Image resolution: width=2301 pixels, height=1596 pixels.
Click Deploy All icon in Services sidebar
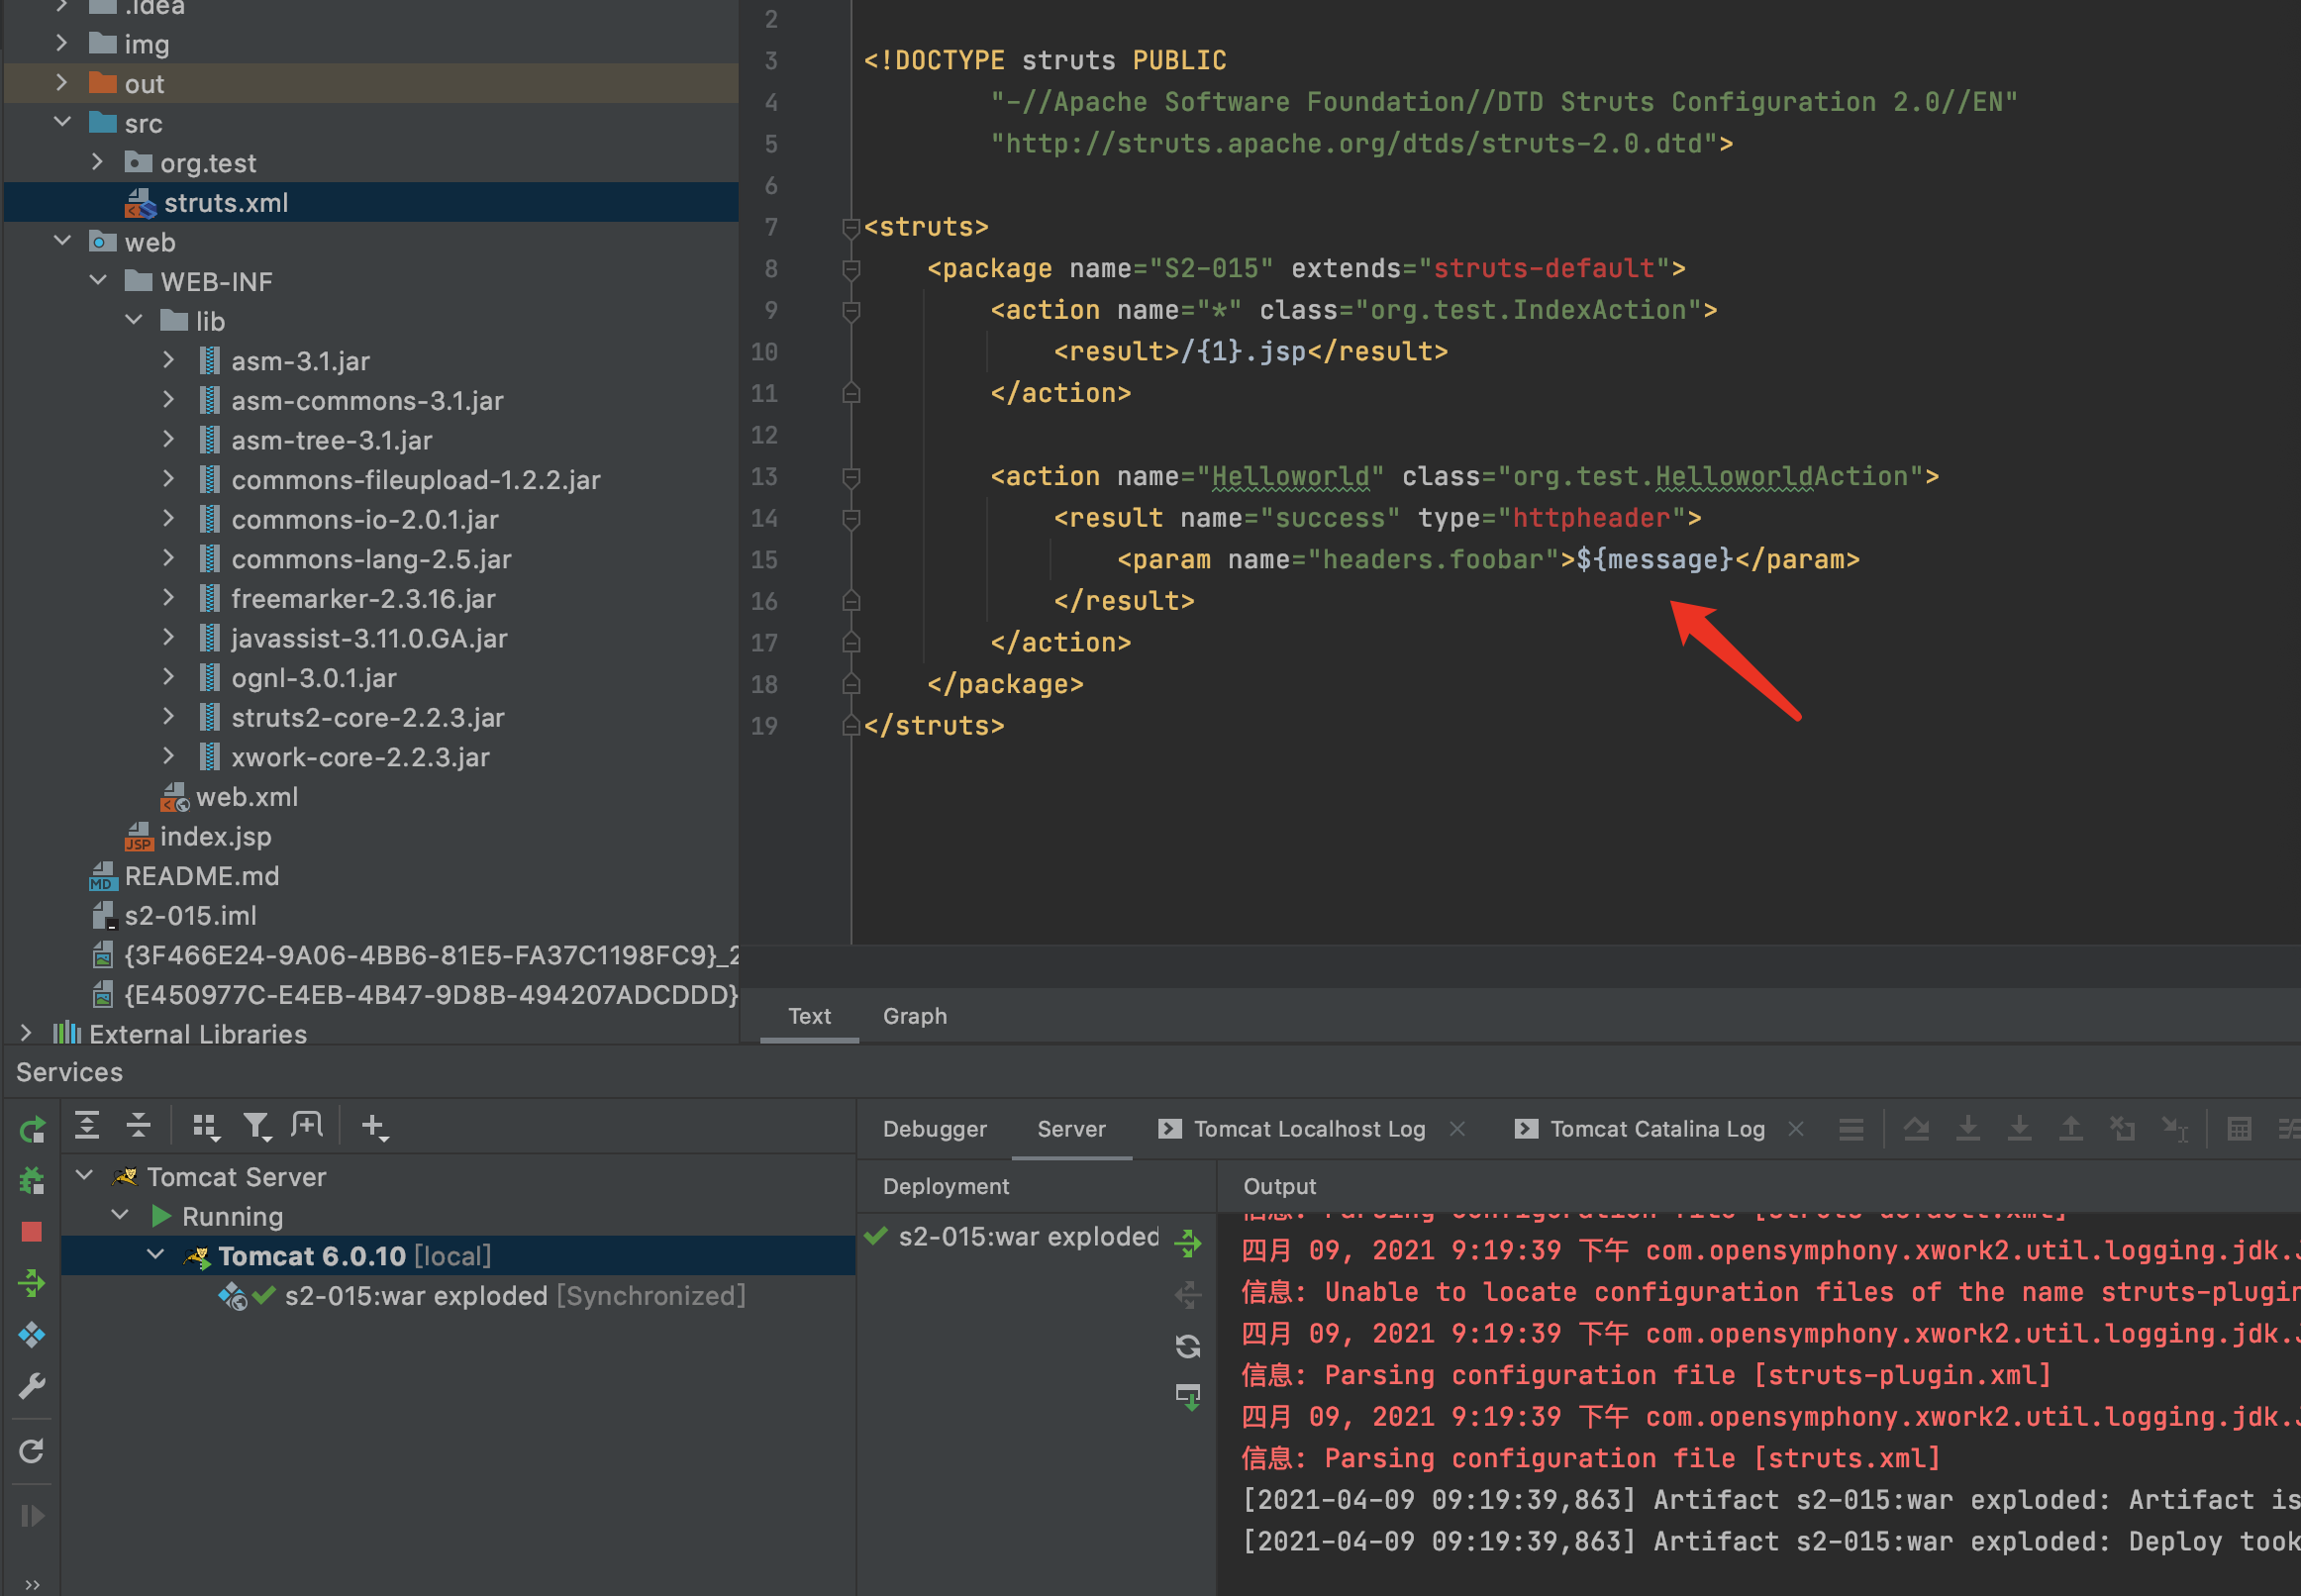point(32,1283)
